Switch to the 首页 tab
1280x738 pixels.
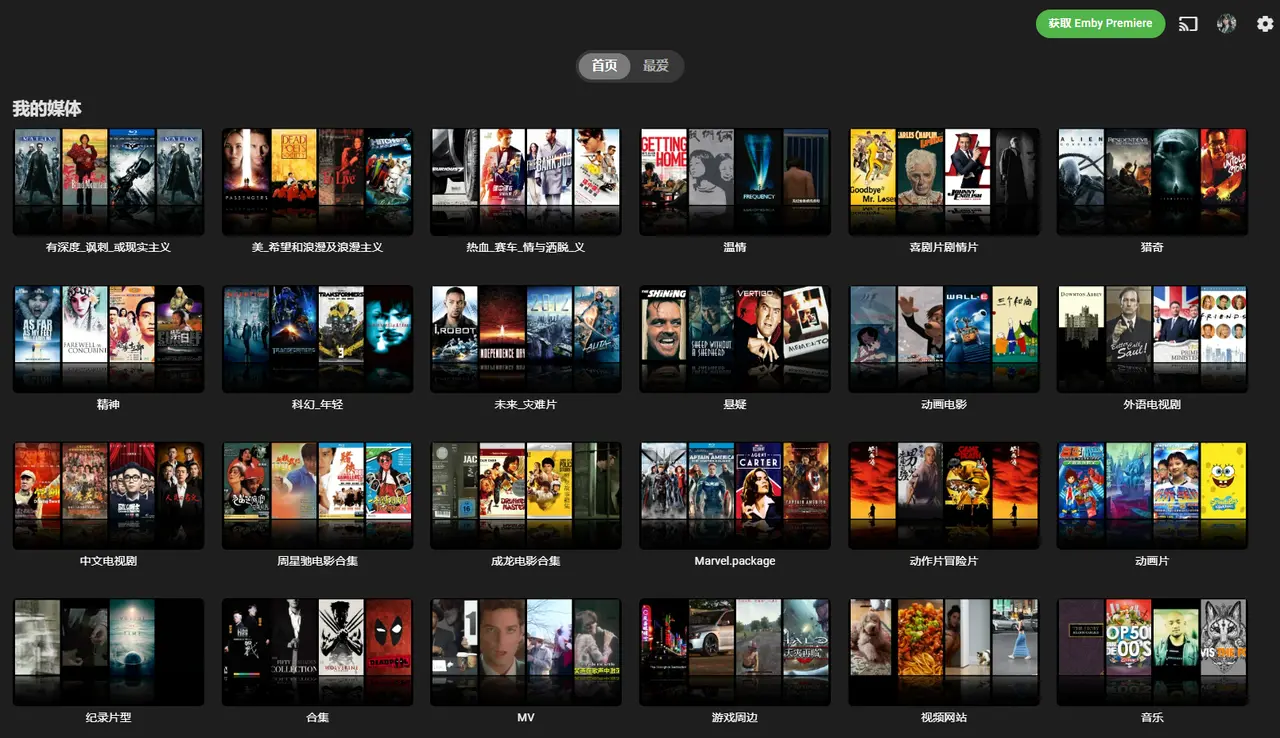click(x=604, y=66)
